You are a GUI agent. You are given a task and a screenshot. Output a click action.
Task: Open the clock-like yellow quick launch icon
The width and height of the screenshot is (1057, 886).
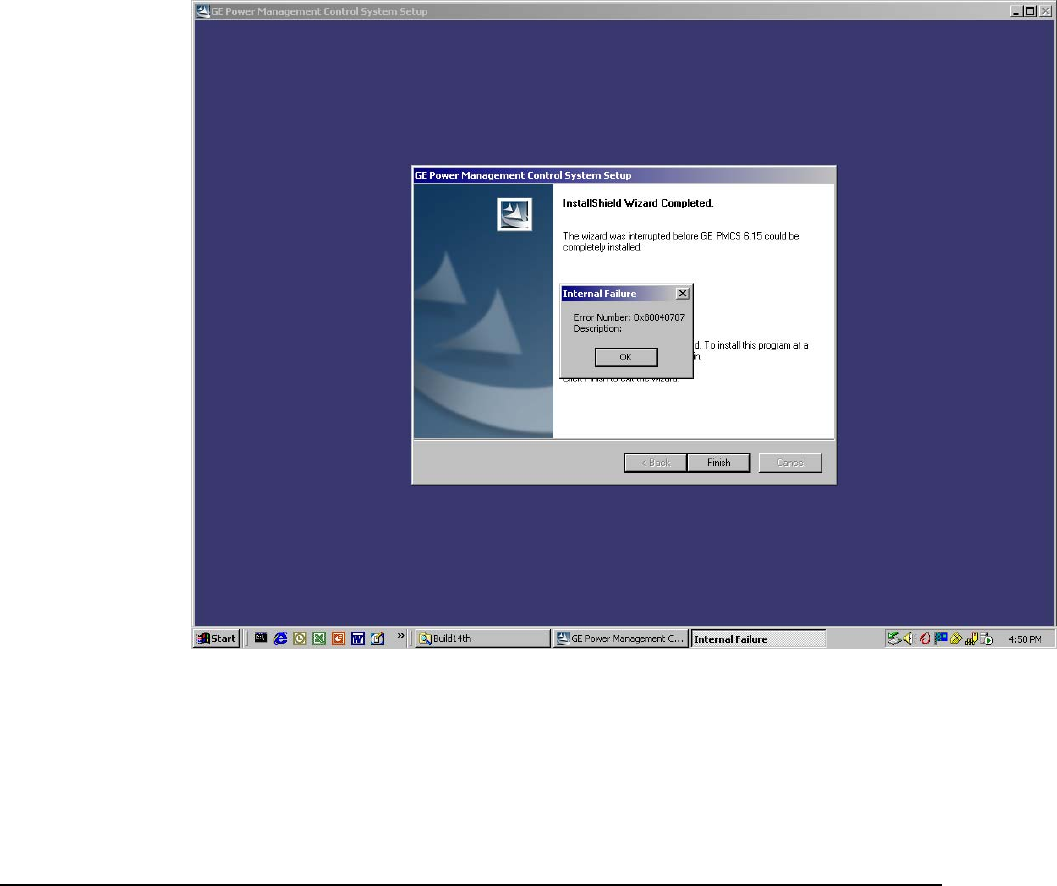[300, 639]
